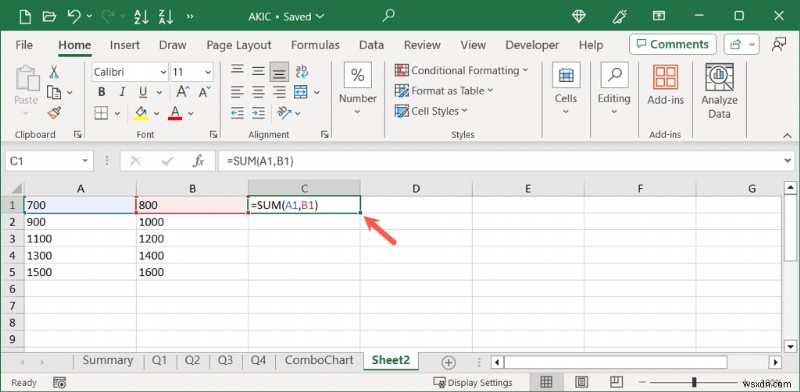This screenshot has height=392, width=800.
Task: Apply cell borders icon
Action: [x=102, y=113]
